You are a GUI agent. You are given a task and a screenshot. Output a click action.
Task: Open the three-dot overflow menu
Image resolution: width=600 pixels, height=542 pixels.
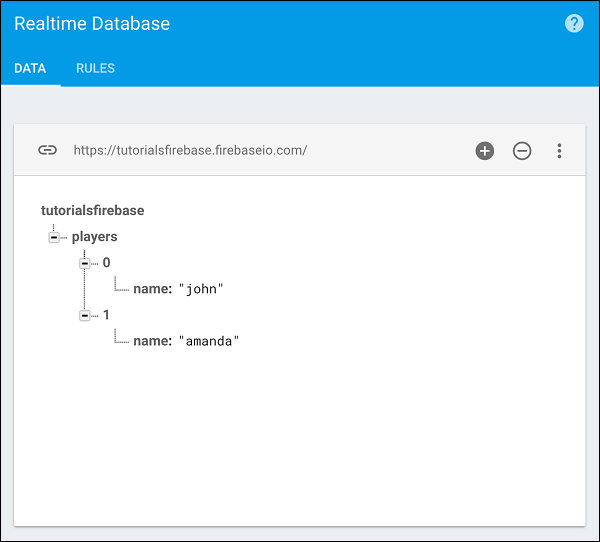coord(559,151)
